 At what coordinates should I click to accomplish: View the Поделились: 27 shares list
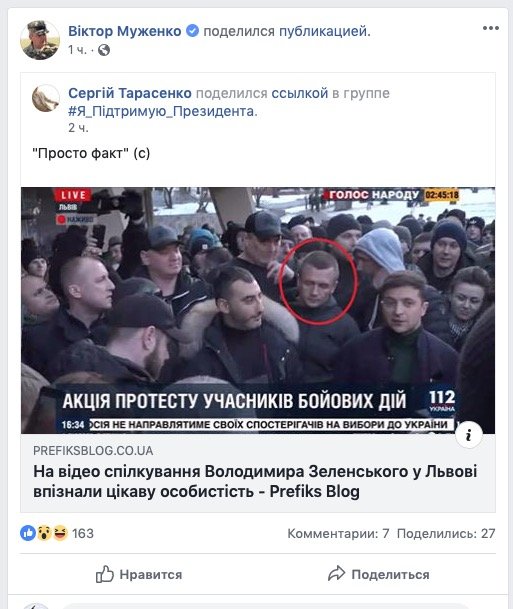pos(446,534)
